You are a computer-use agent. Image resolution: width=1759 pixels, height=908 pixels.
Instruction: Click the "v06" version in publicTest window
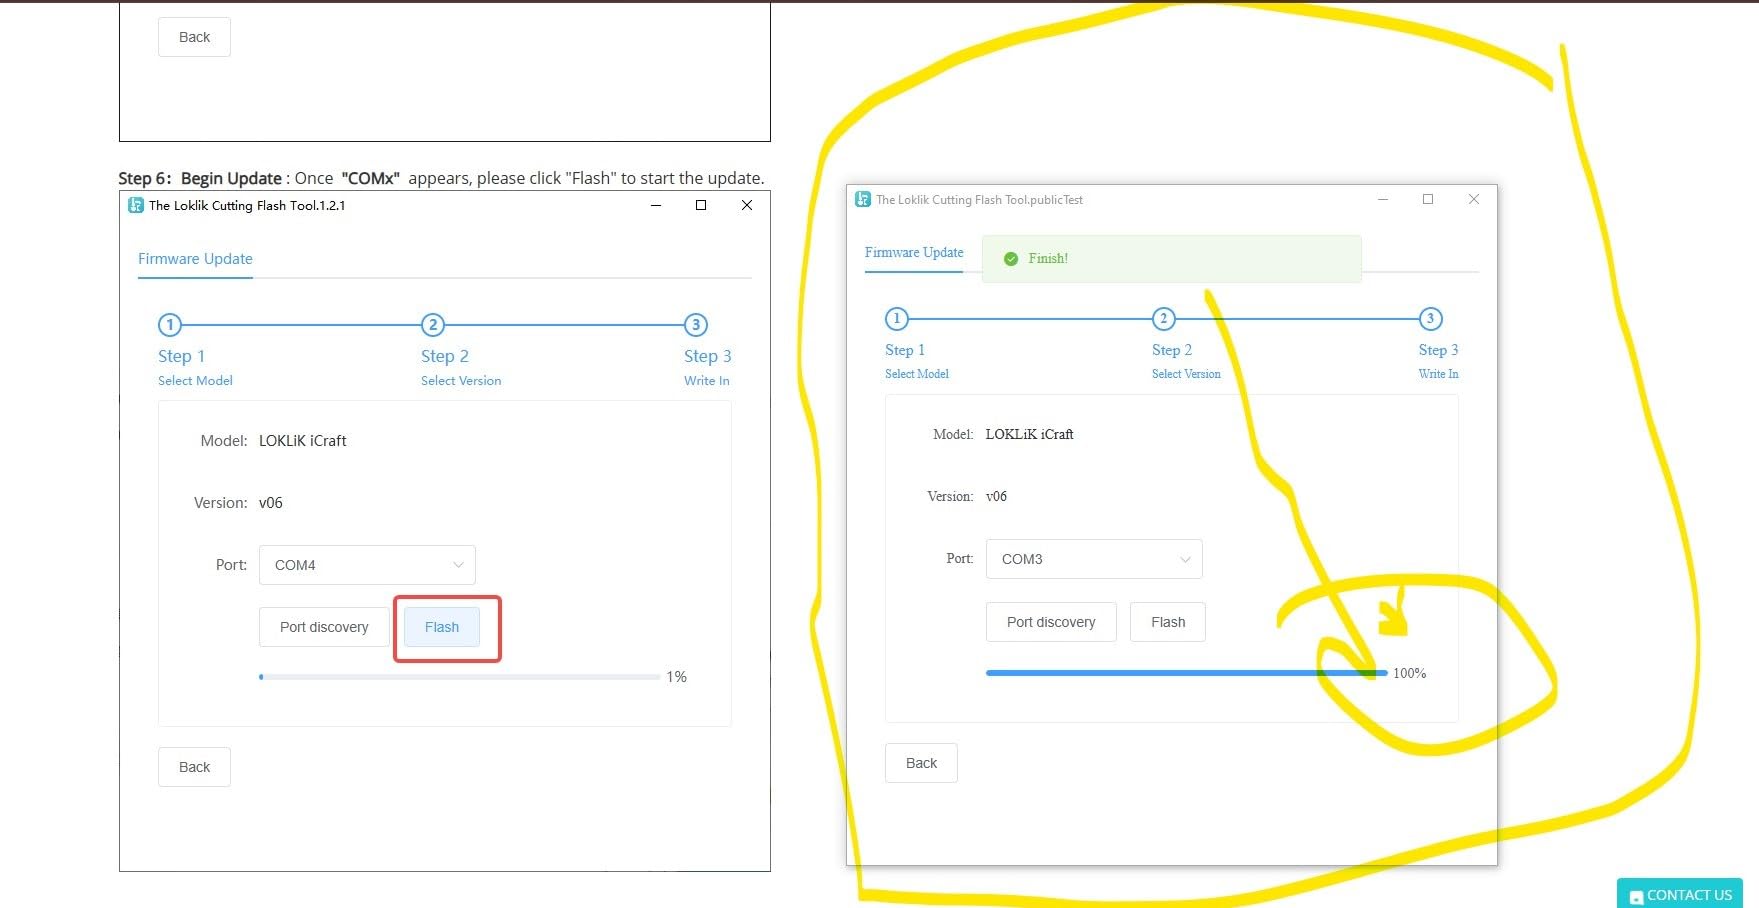pos(997,496)
